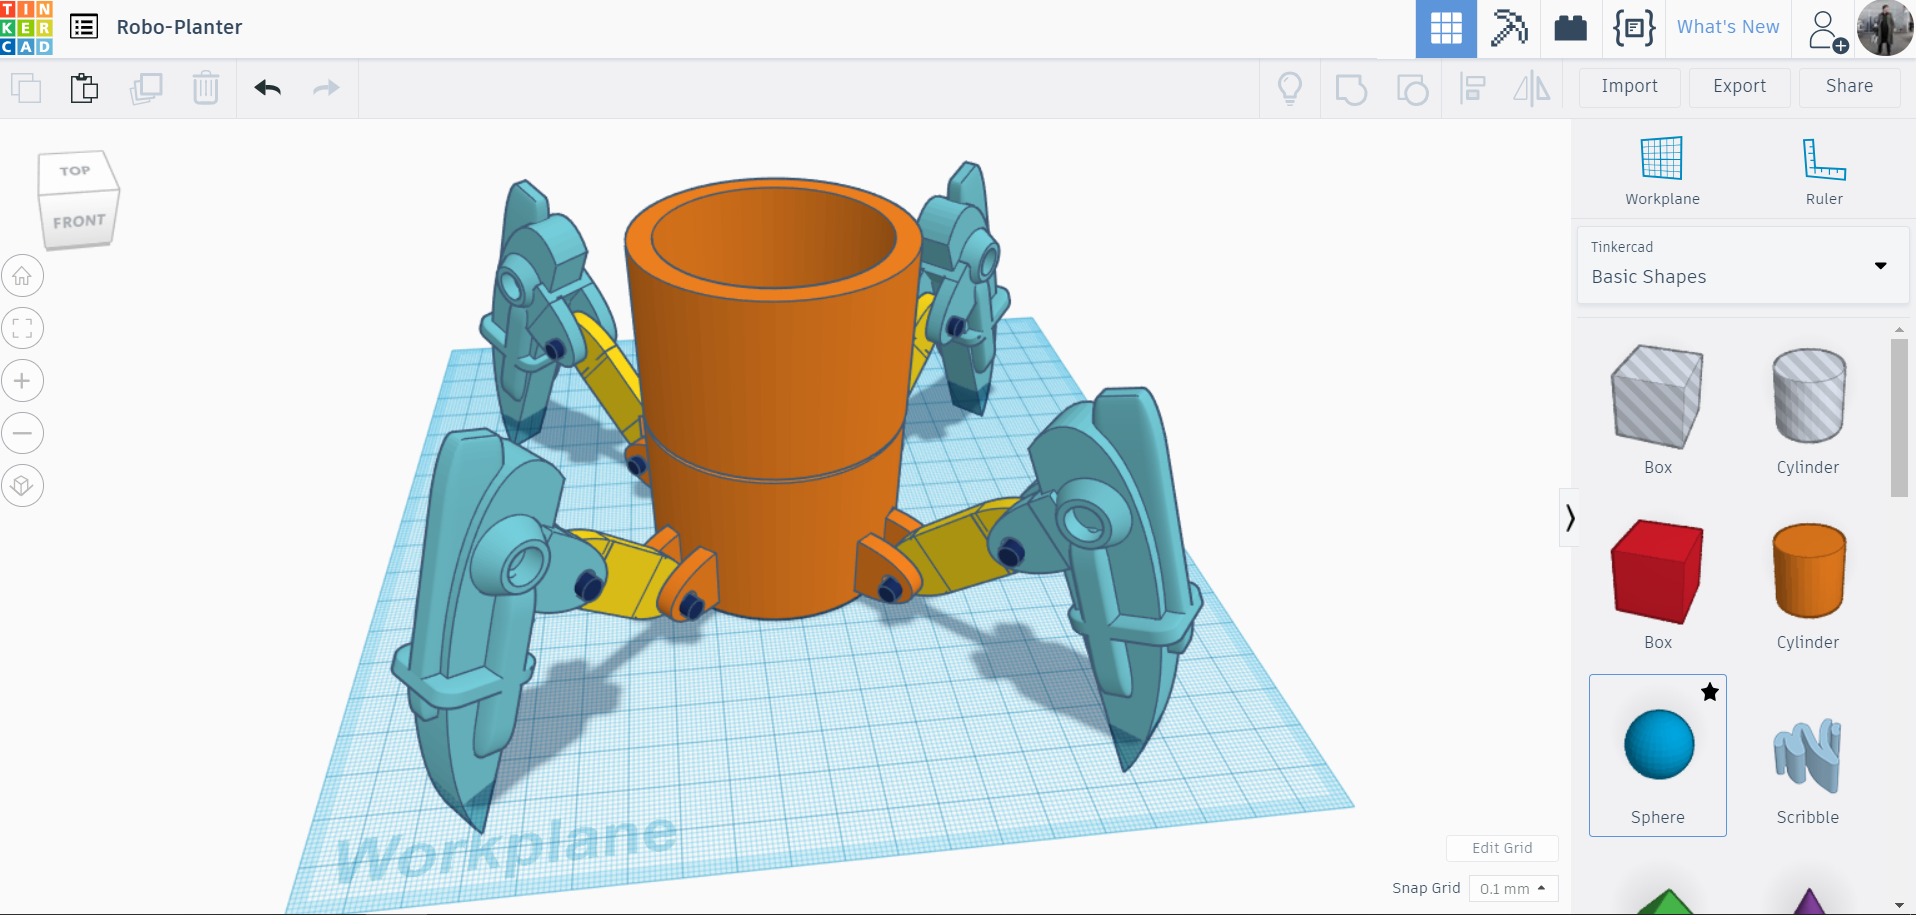Open the Bricks mode
Viewport: 1920px width, 915px height.
(x=1571, y=28)
